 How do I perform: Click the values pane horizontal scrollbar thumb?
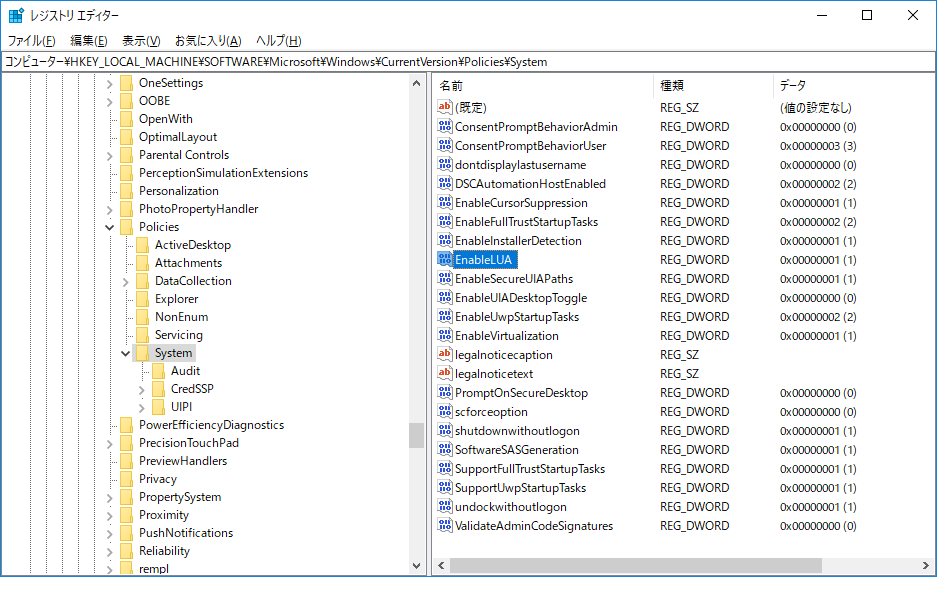click(x=636, y=565)
